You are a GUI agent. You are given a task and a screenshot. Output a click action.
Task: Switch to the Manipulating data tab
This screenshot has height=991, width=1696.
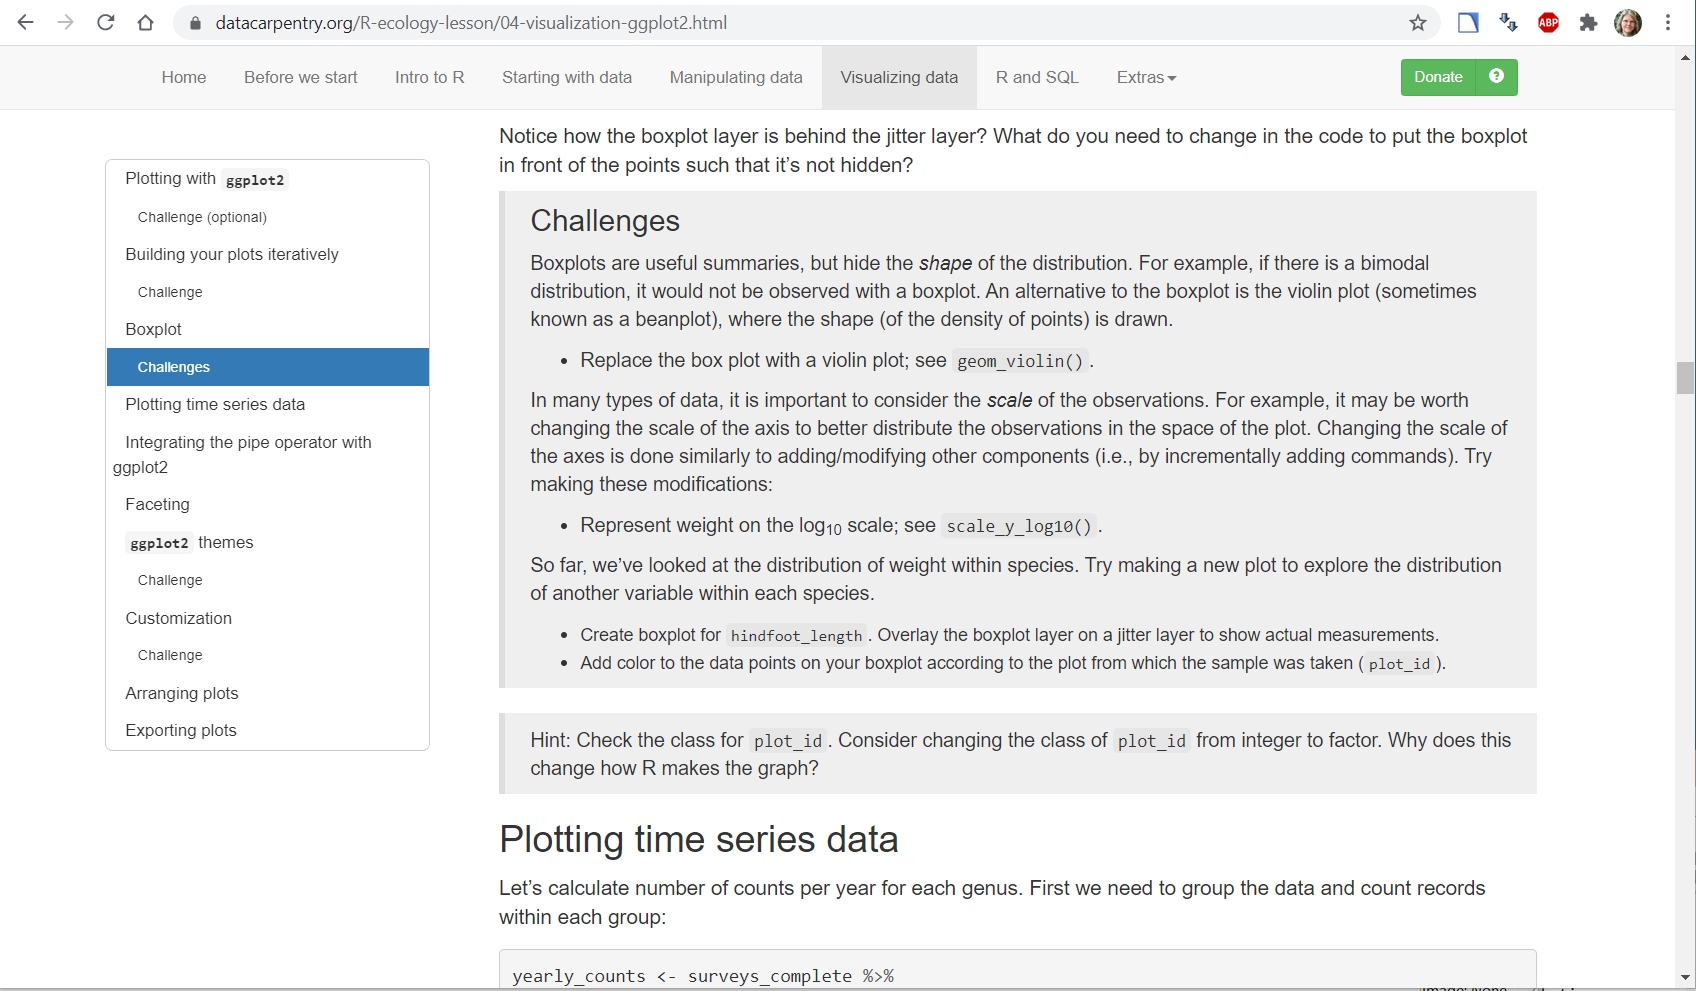[735, 77]
